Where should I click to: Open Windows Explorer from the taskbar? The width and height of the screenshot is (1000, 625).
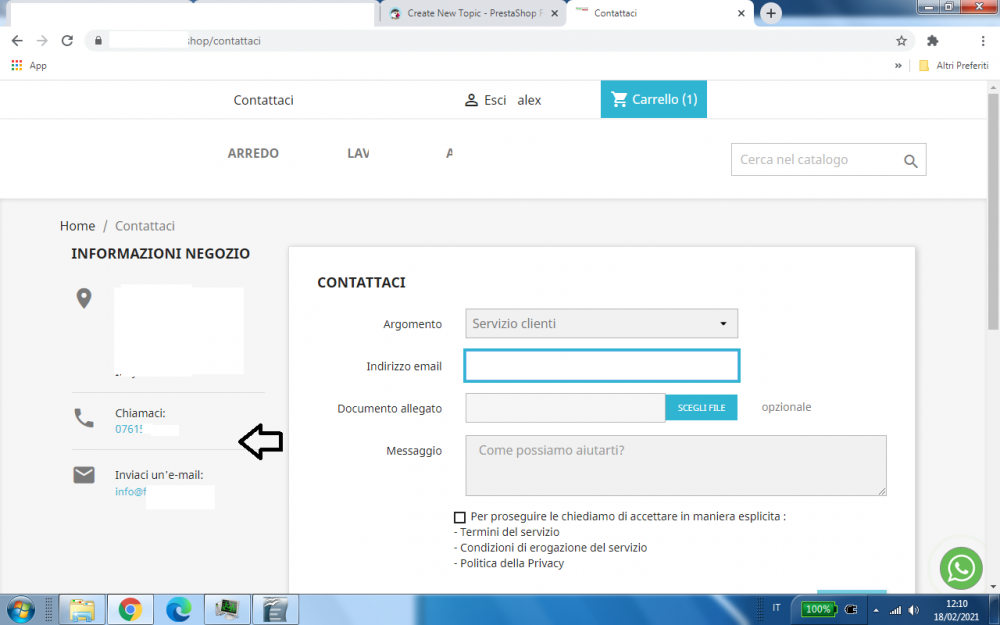(x=82, y=610)
